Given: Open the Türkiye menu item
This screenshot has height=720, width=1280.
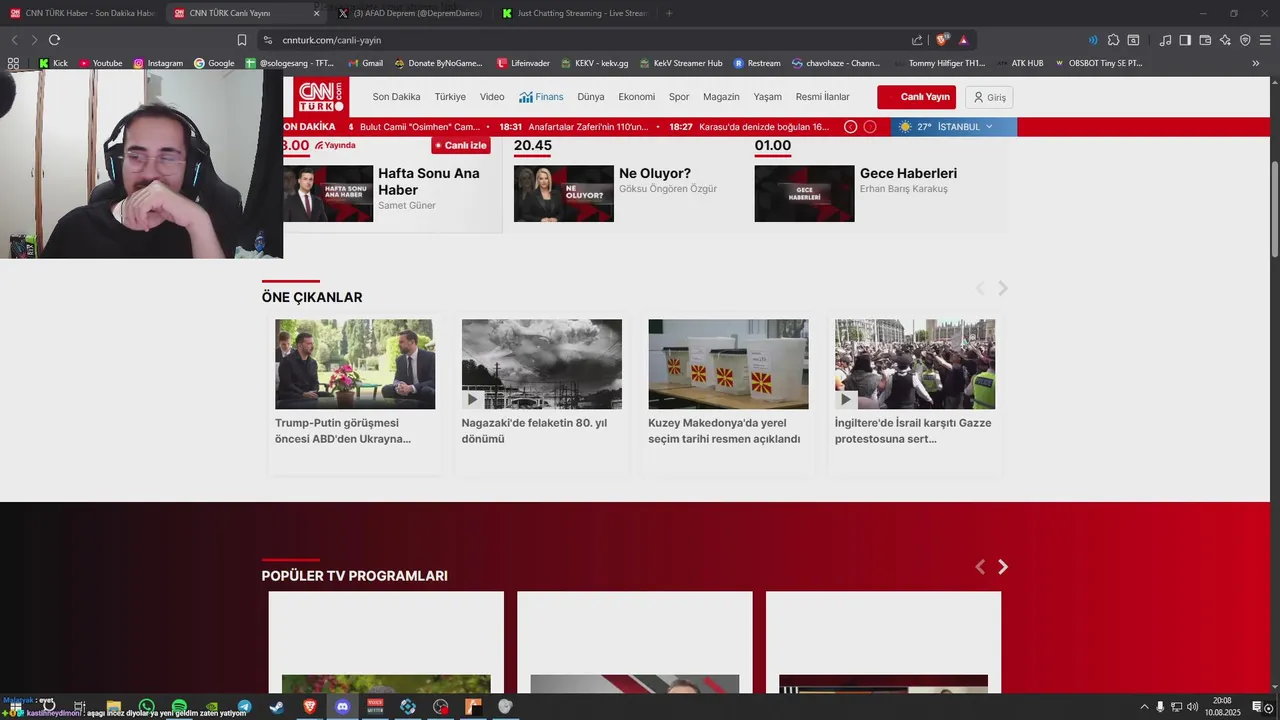Looking at the screenshot, I should 450,97.
